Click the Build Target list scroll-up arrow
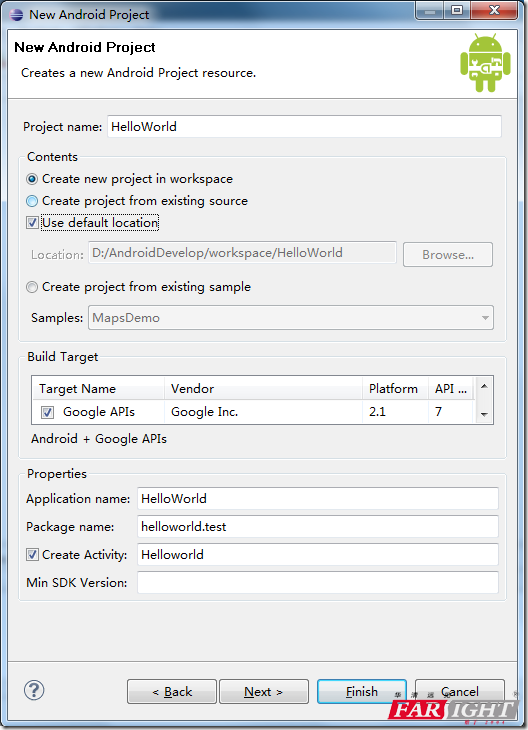This screenshot has width=528, height=730. (x=484, y=386)
